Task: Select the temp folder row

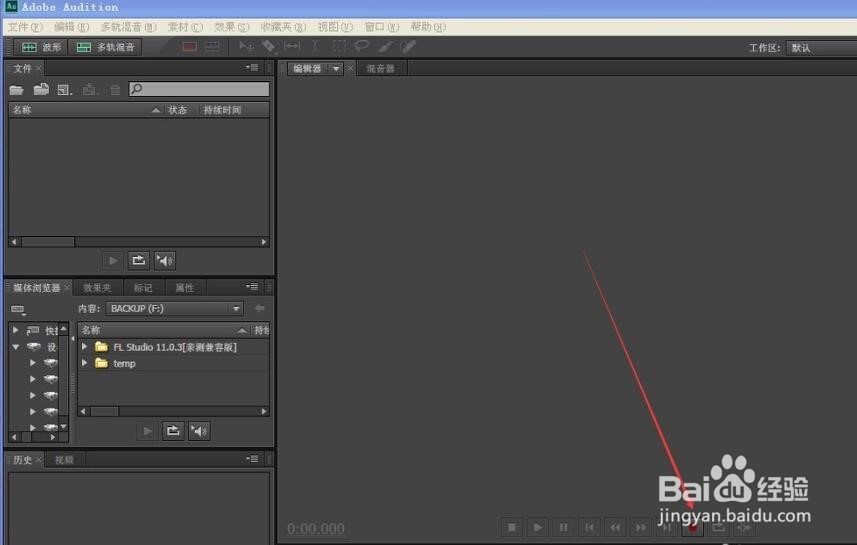Action: coord(174,364)
